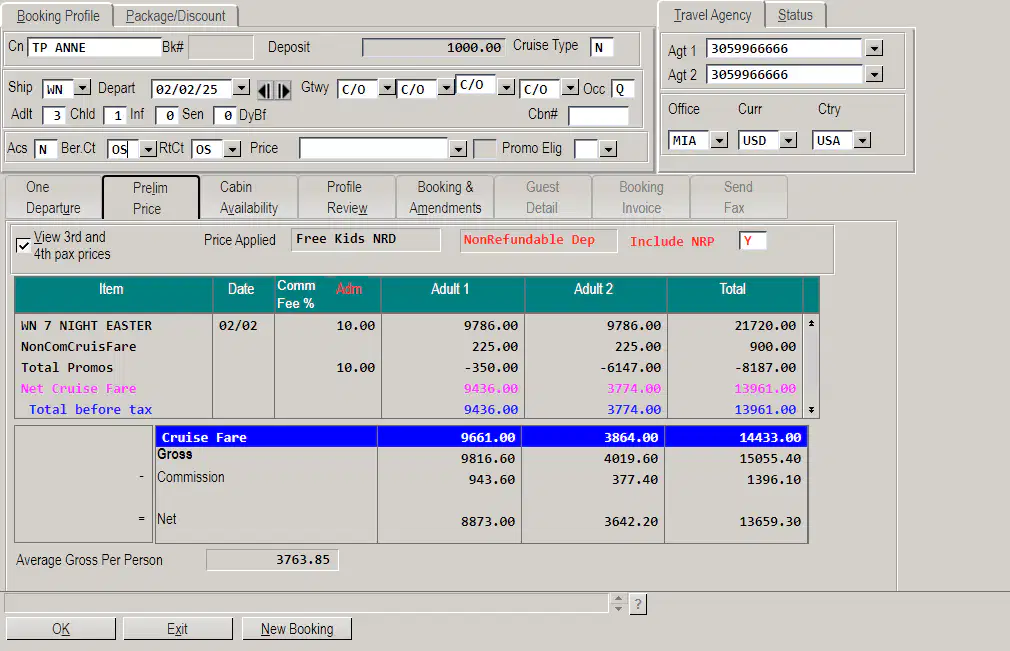Click the Occ field
Viewport: 1010px width, 651px height.
(x=623, y=89)
